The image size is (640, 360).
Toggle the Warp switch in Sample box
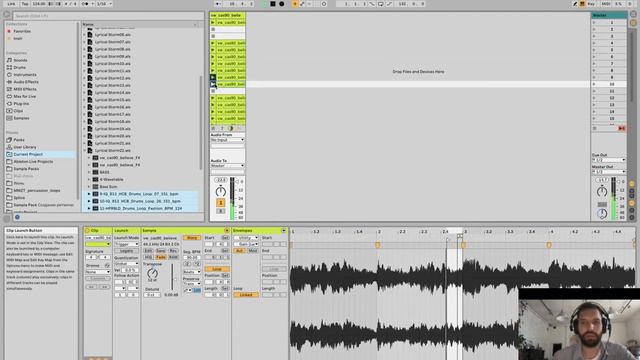pos(191,238)
